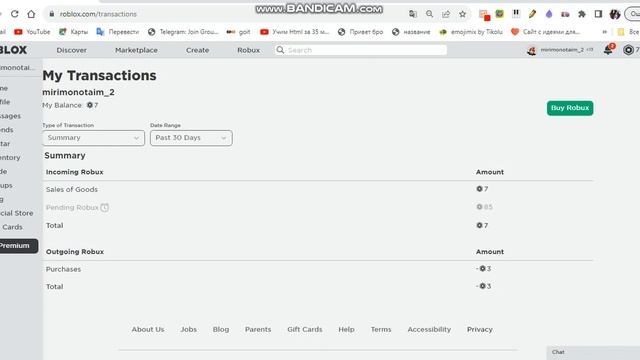Click the Buy Robux button
The height and width of the screenshot is (360, 640).
click(570, 108)
